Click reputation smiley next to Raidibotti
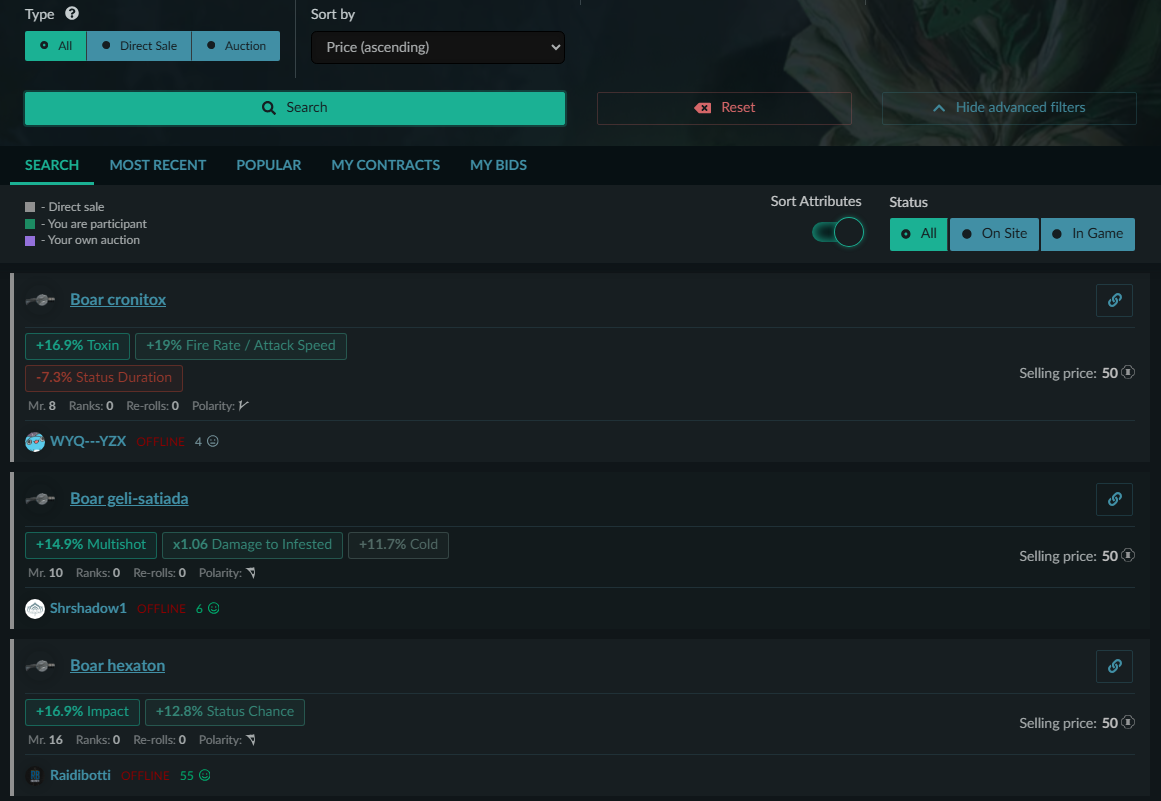The height and width of the screenshot is (801, 1161). (x=205, y=775)
